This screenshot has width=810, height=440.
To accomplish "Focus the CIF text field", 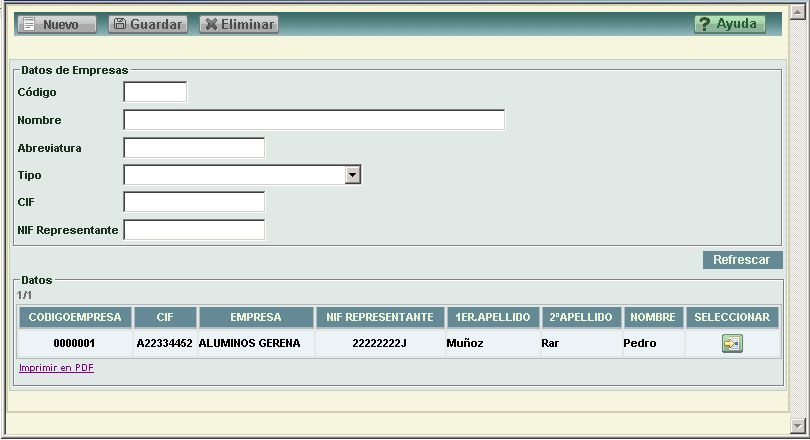I will [x=194, y=202].
